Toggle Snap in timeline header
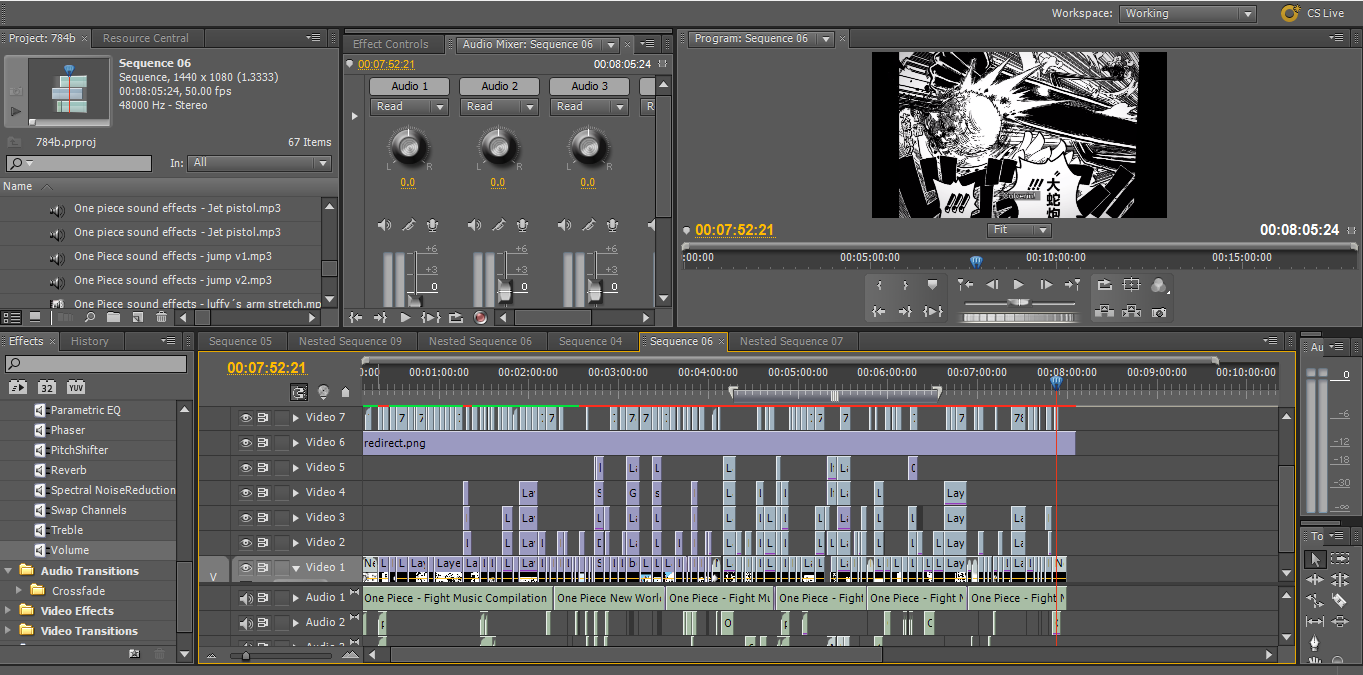Screen dimensions: 1363x675 (x=298, y=392)
